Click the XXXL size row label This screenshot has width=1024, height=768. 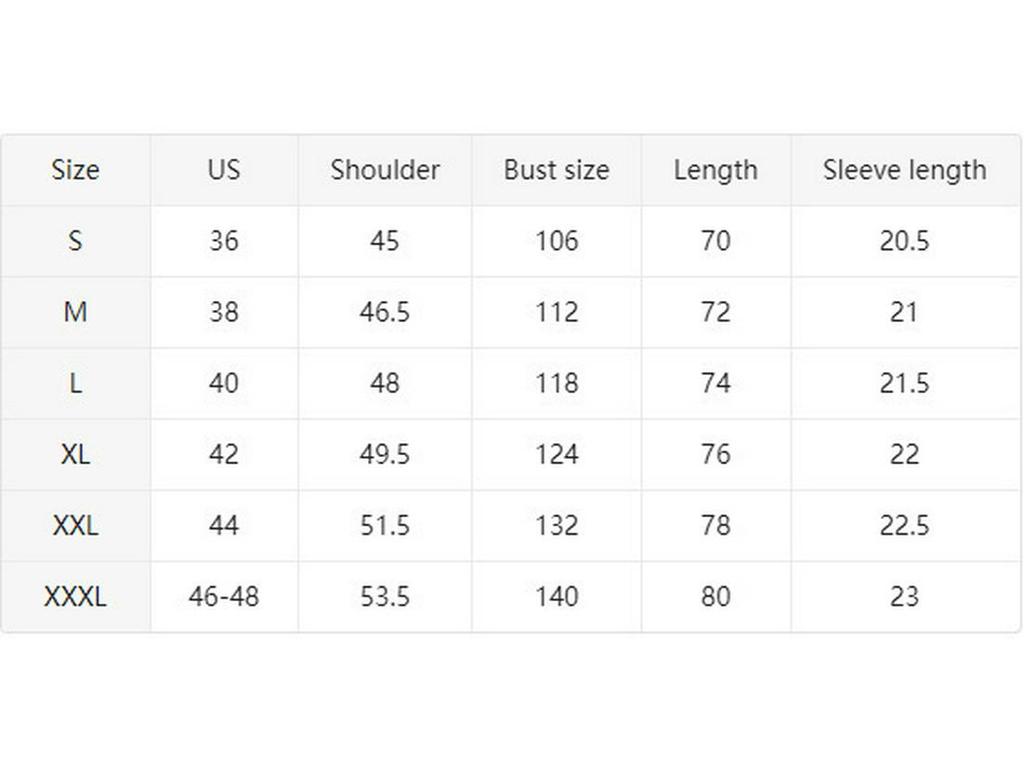pyautogui.click(x=75, y=597)
